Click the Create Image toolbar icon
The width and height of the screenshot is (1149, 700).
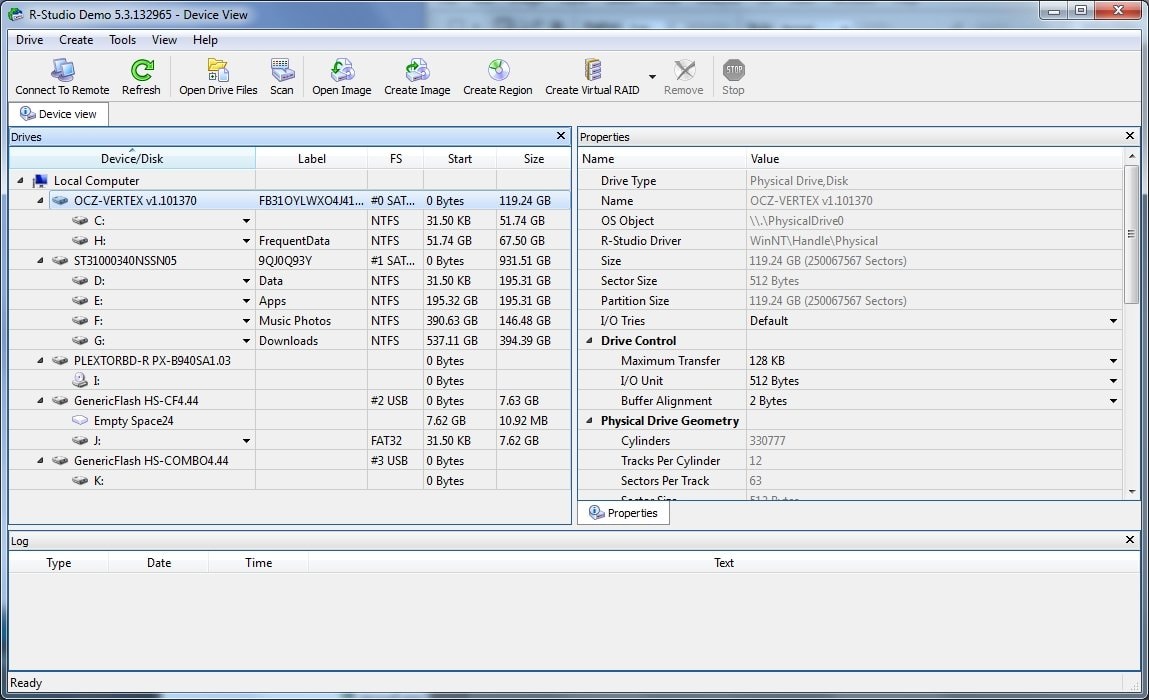(418, 70)
